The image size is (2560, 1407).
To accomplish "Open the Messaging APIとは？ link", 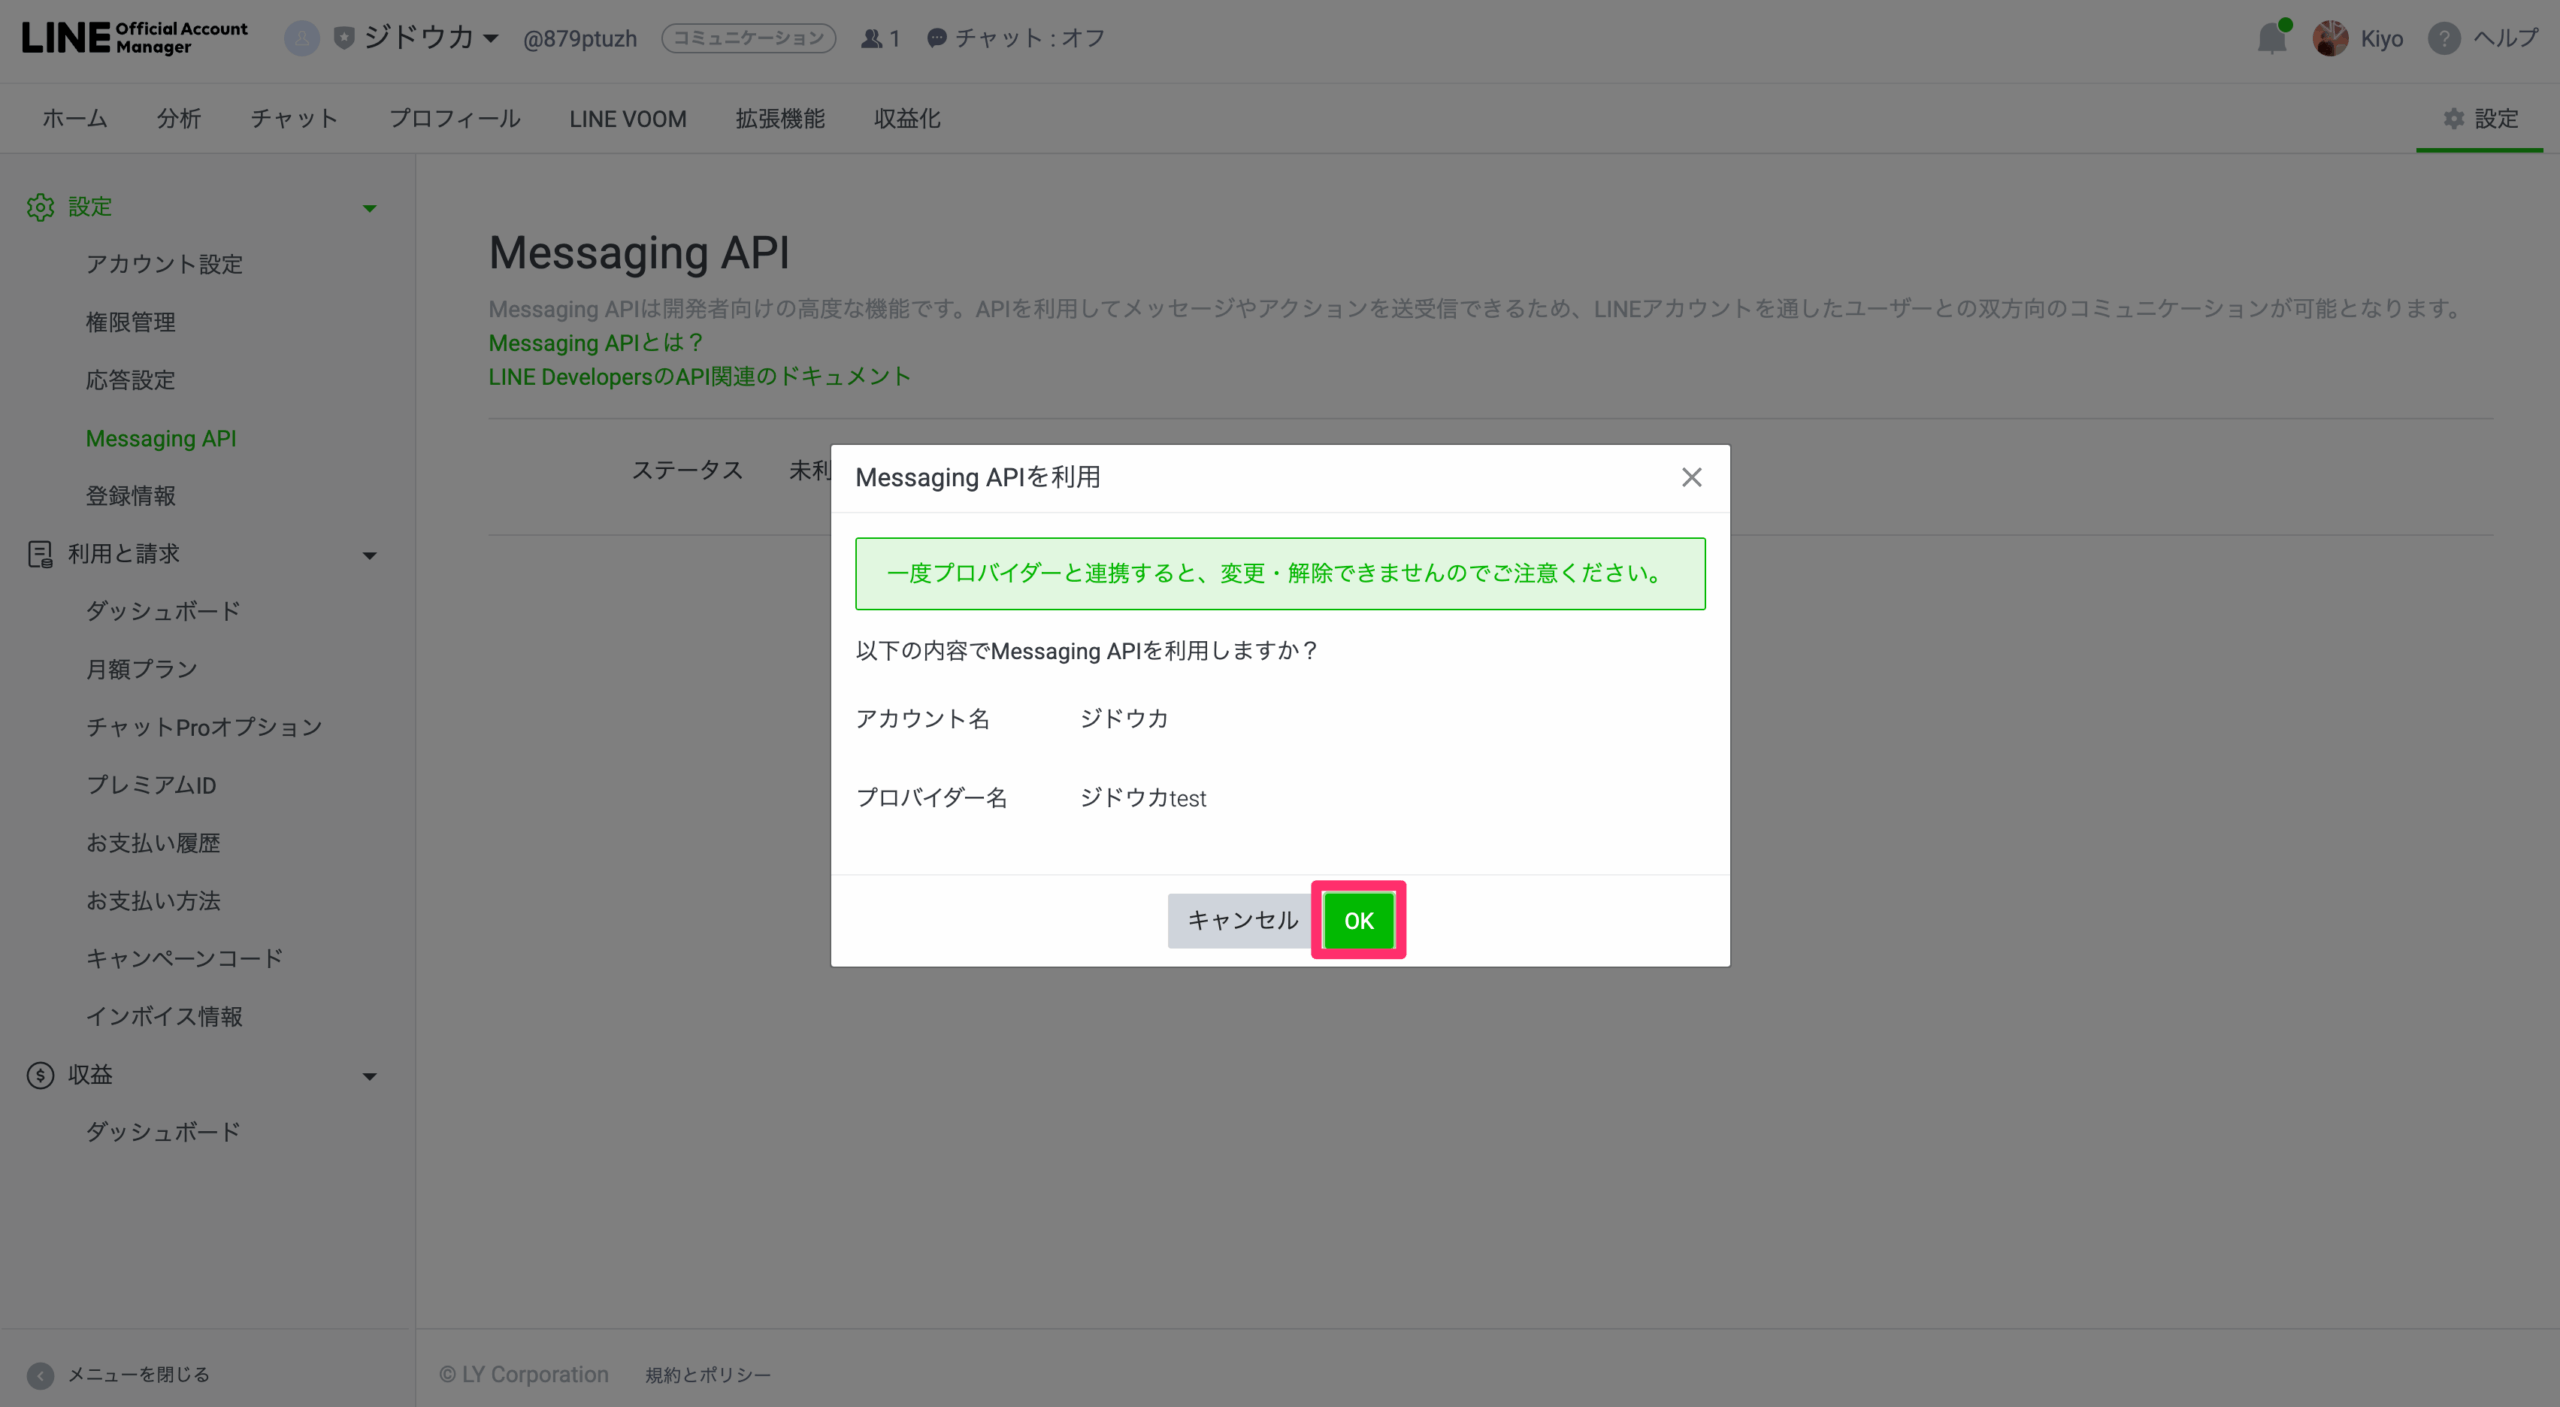I will tap(596, 343).
